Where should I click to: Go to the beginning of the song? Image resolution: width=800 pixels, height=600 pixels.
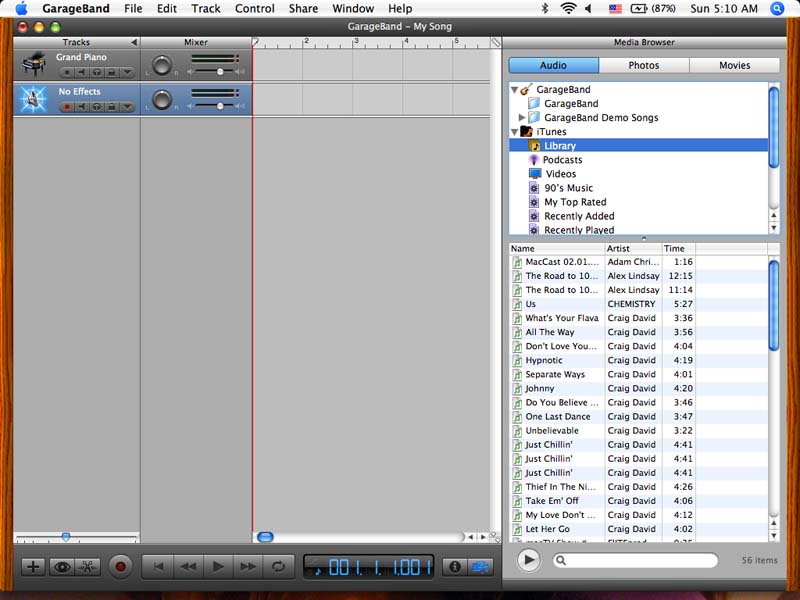[x=158, y=567]
